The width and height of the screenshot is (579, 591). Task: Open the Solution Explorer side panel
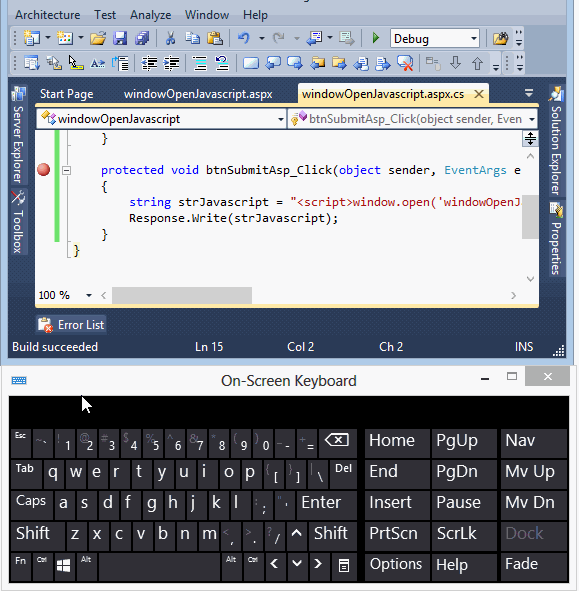pos(556,141)
